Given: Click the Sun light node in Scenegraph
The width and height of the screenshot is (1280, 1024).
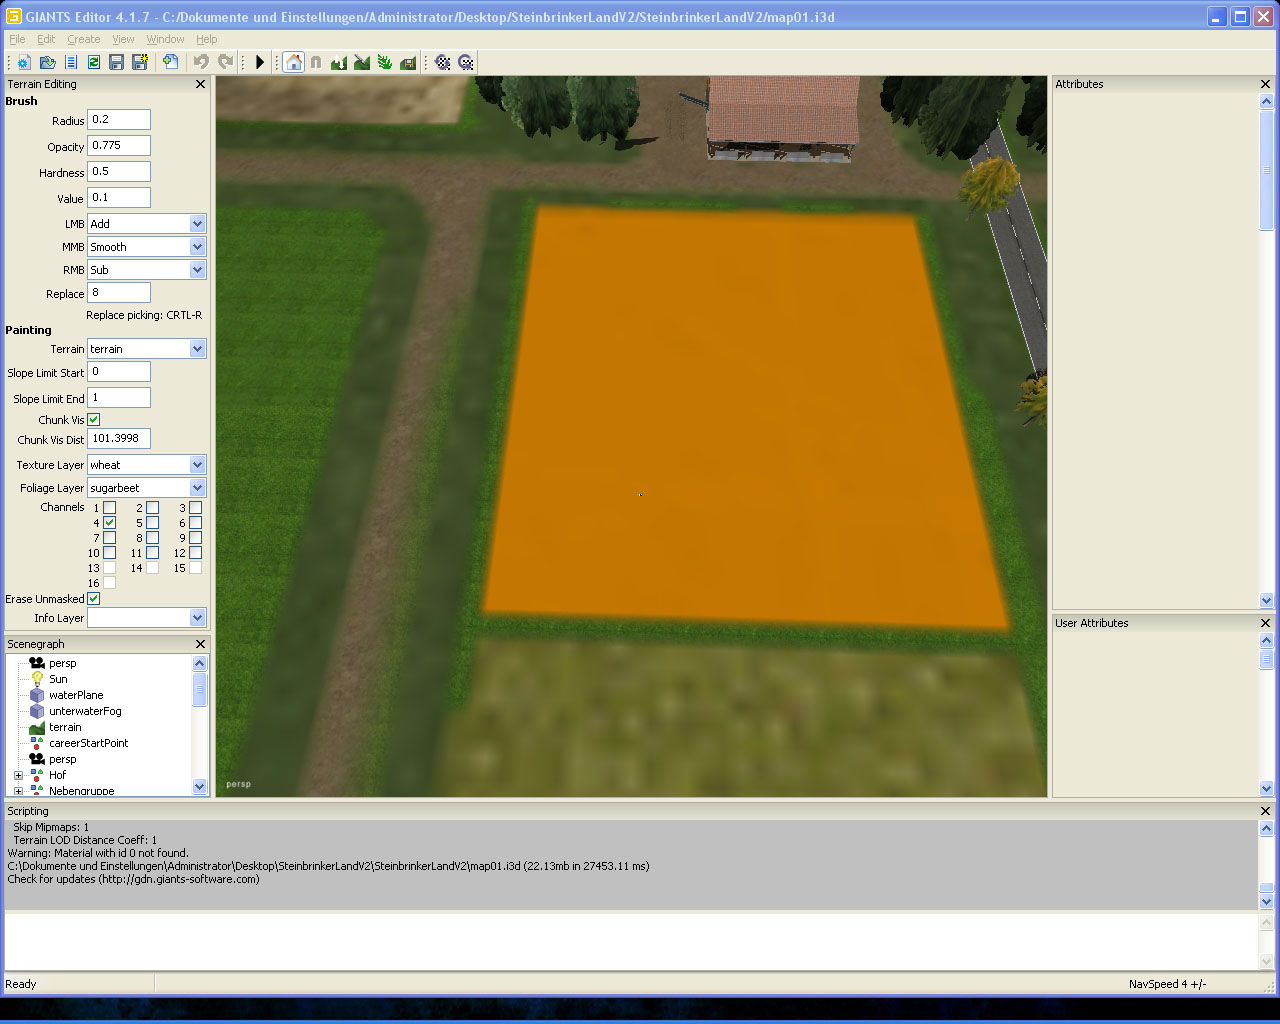Looking at the screenshot, I should click(x=58, y=679).
